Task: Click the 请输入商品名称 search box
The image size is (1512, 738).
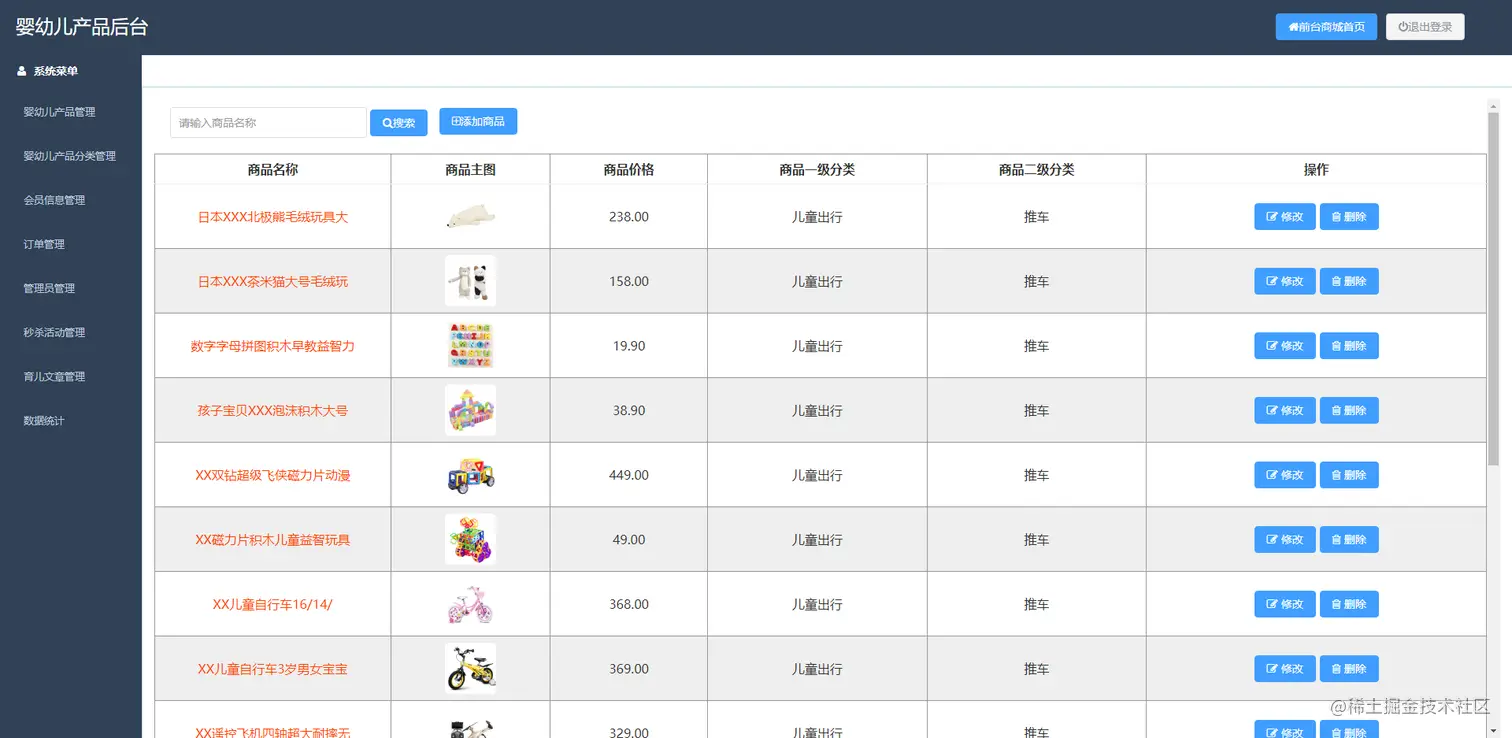Action: (x=267, y=121)
